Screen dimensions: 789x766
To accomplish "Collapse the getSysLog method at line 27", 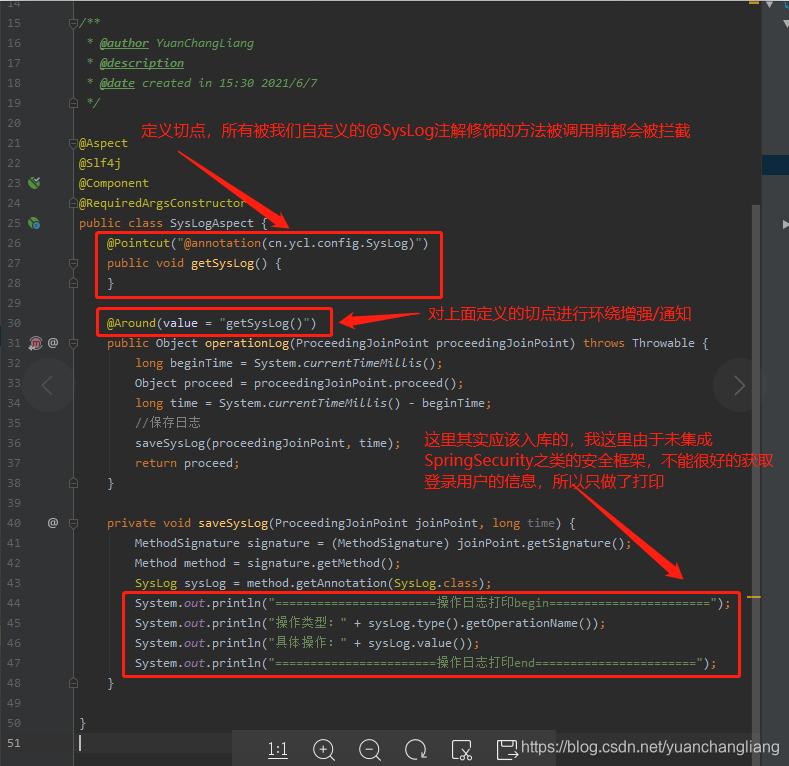I will (73, 263).
